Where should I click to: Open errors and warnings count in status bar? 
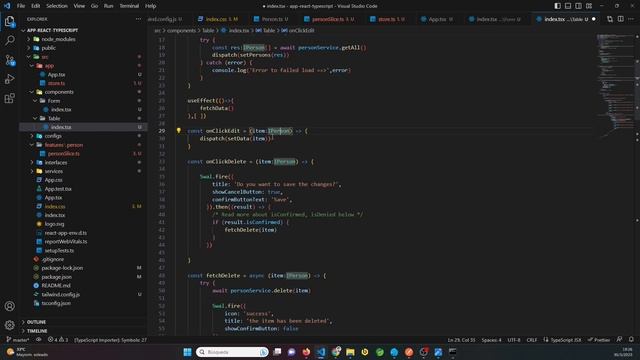point(58,340)
